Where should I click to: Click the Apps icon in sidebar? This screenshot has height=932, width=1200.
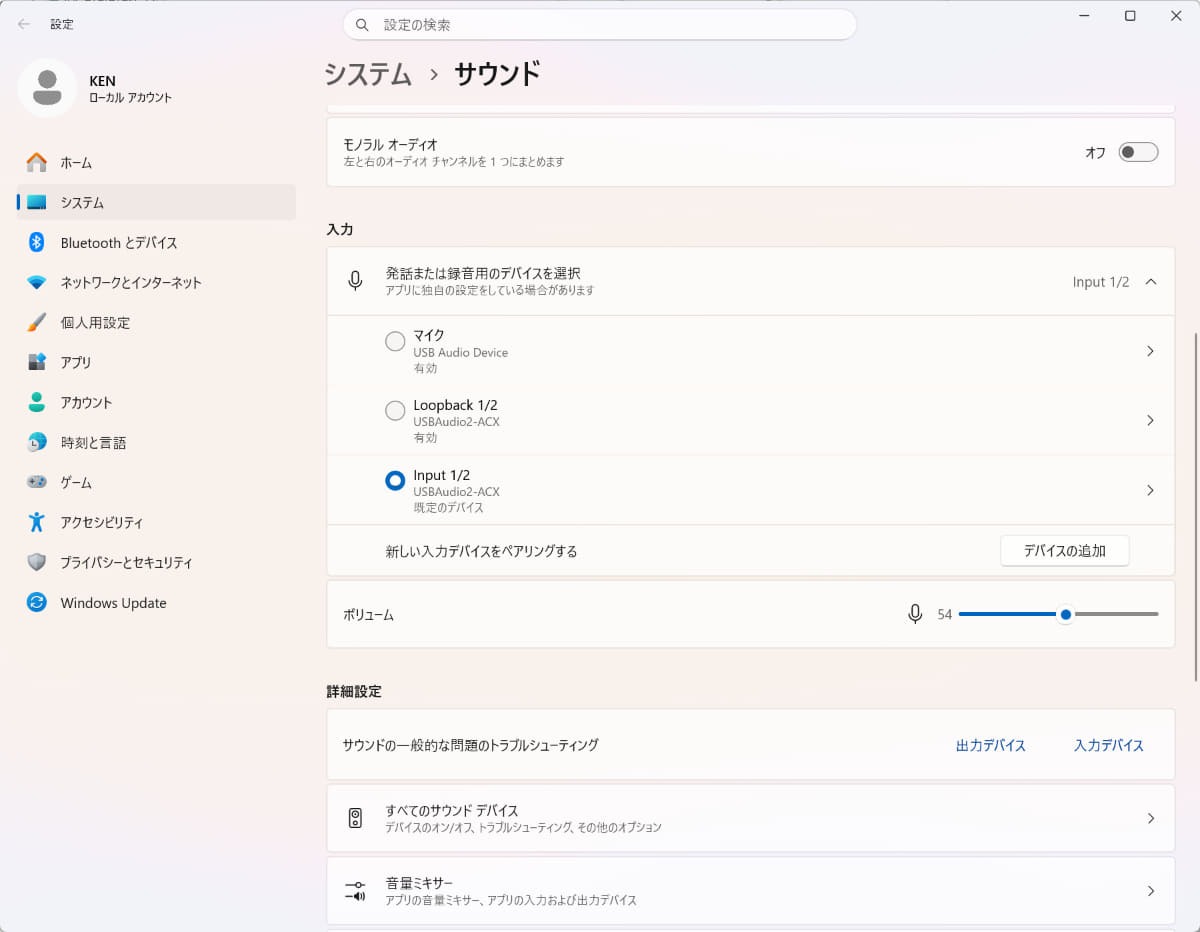(37, 362)
